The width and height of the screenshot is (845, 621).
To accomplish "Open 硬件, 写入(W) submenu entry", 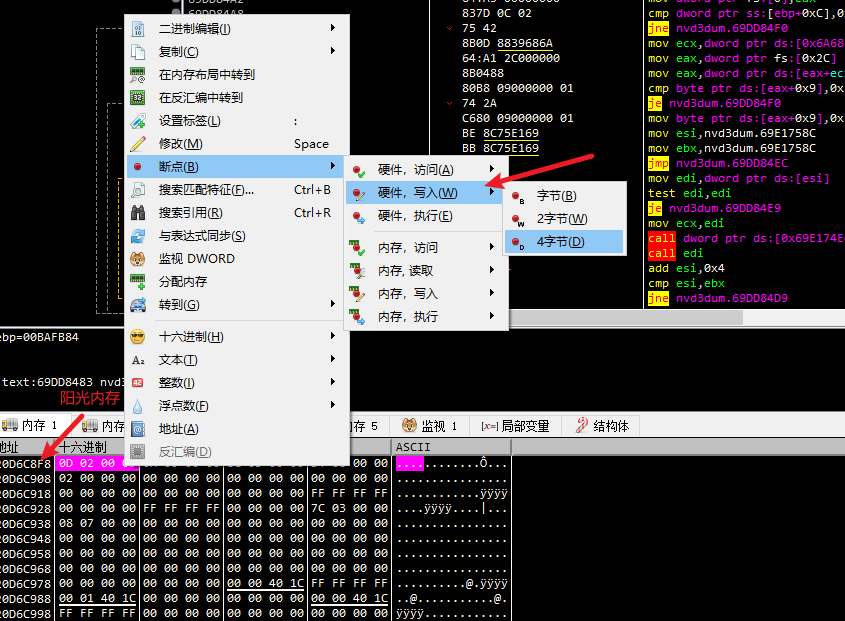I will pyautogui.click(x=424, y=193).
